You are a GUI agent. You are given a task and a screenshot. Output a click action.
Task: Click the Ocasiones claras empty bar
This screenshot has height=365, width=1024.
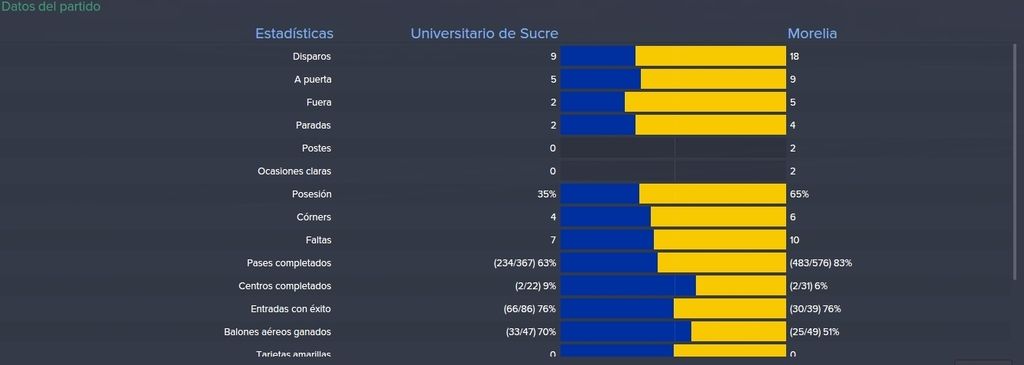coord(673,171)
